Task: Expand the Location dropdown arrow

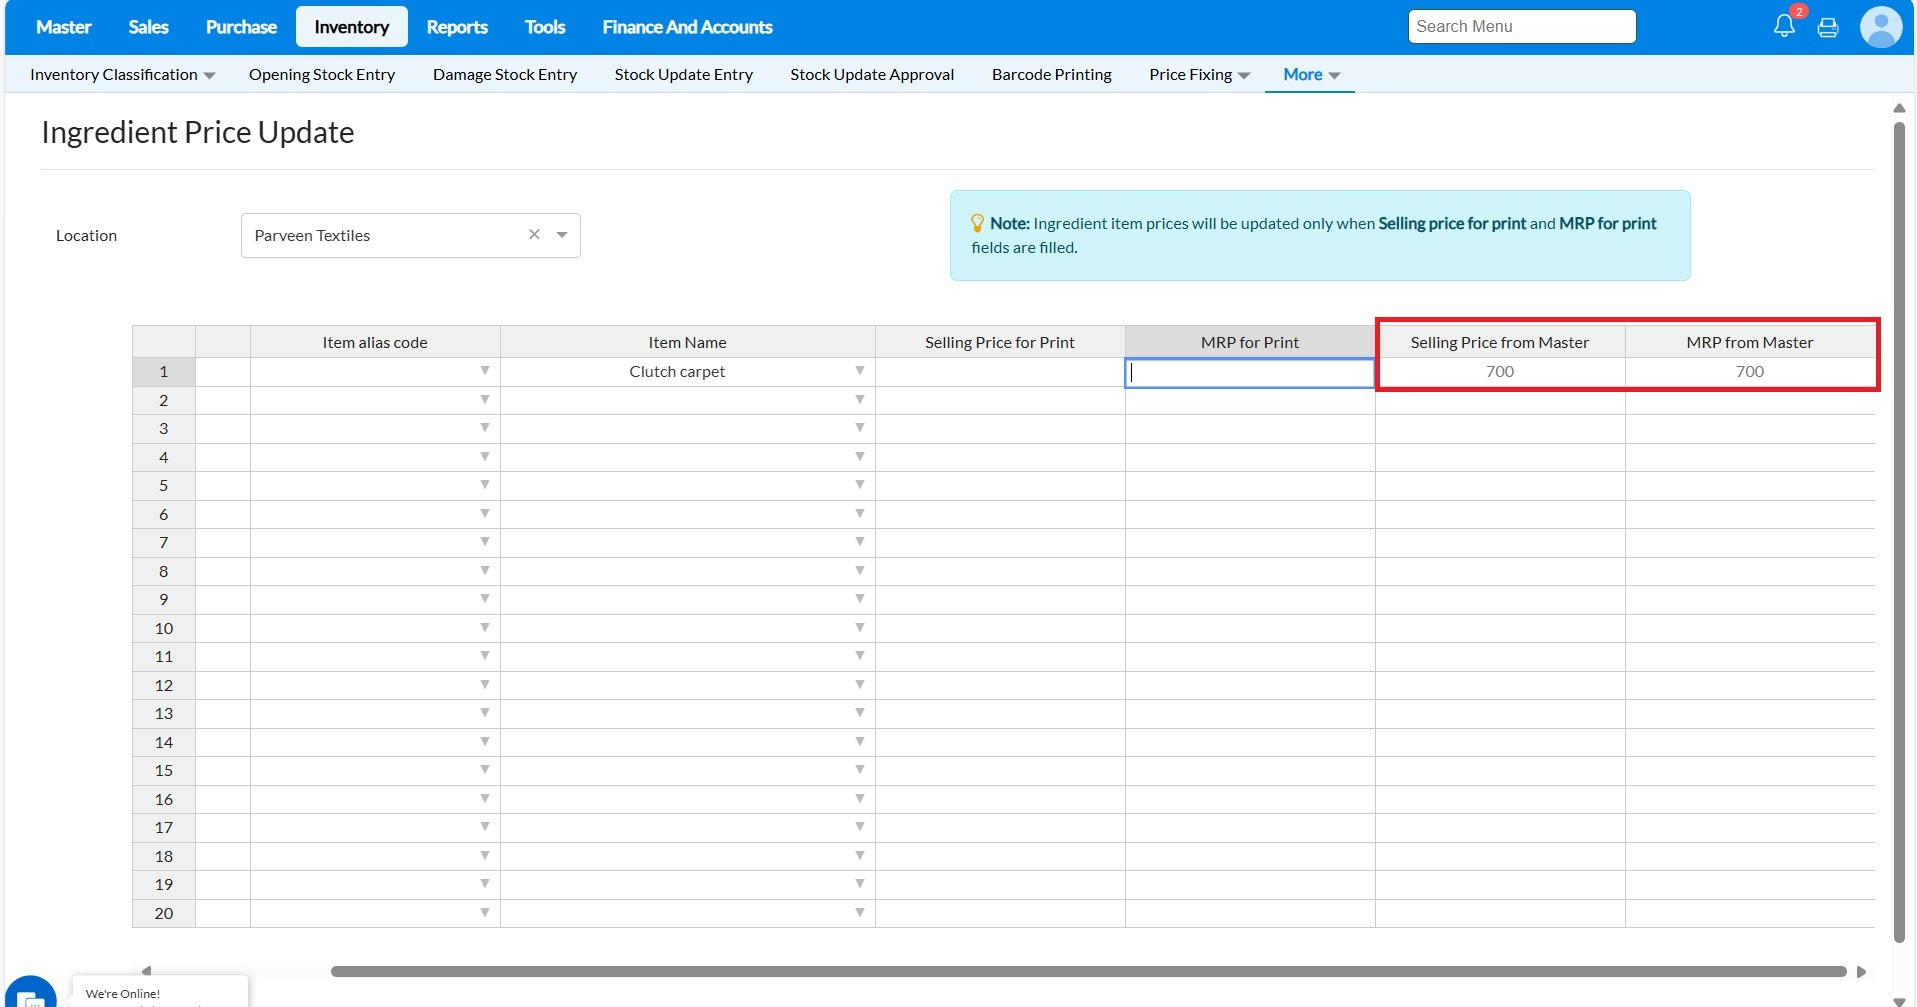Action: tap(562, 235)
